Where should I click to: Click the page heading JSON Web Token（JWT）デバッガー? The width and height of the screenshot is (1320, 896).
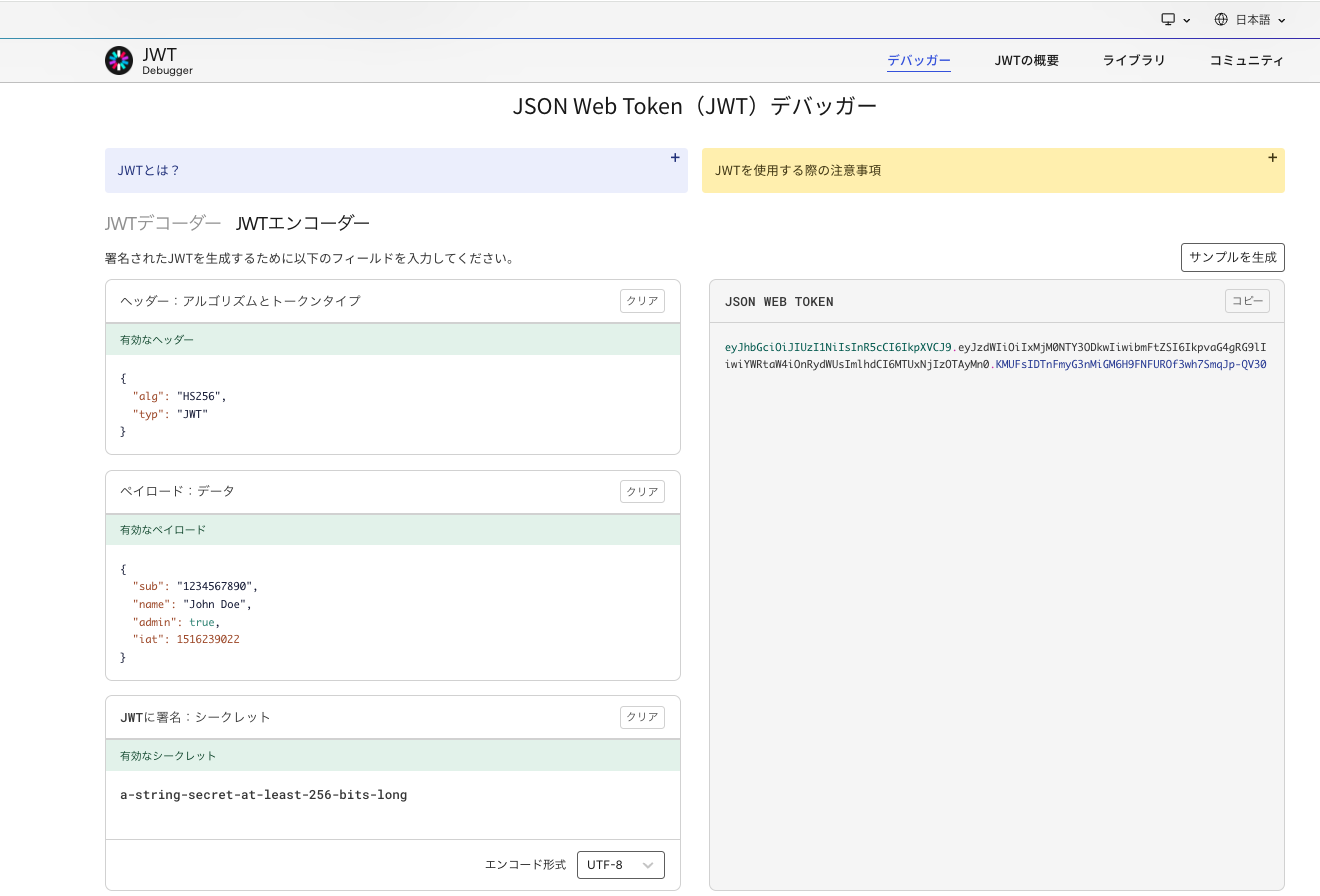pyautogui.click(x=695, y=106)
